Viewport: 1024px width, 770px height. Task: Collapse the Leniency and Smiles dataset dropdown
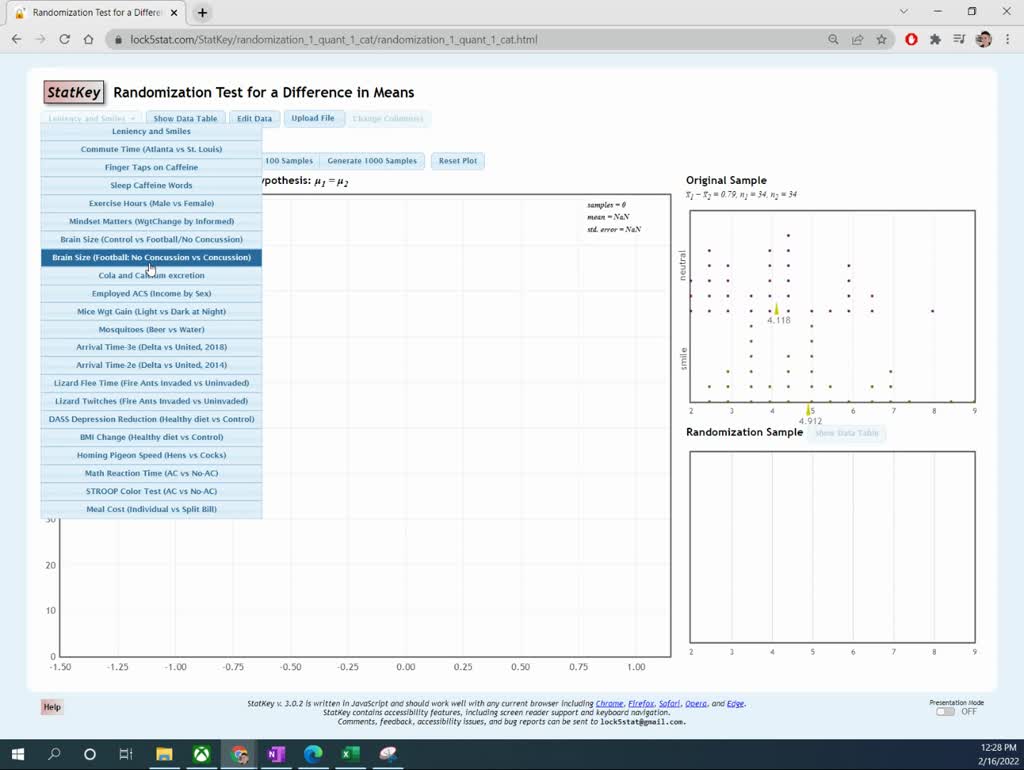91,118
